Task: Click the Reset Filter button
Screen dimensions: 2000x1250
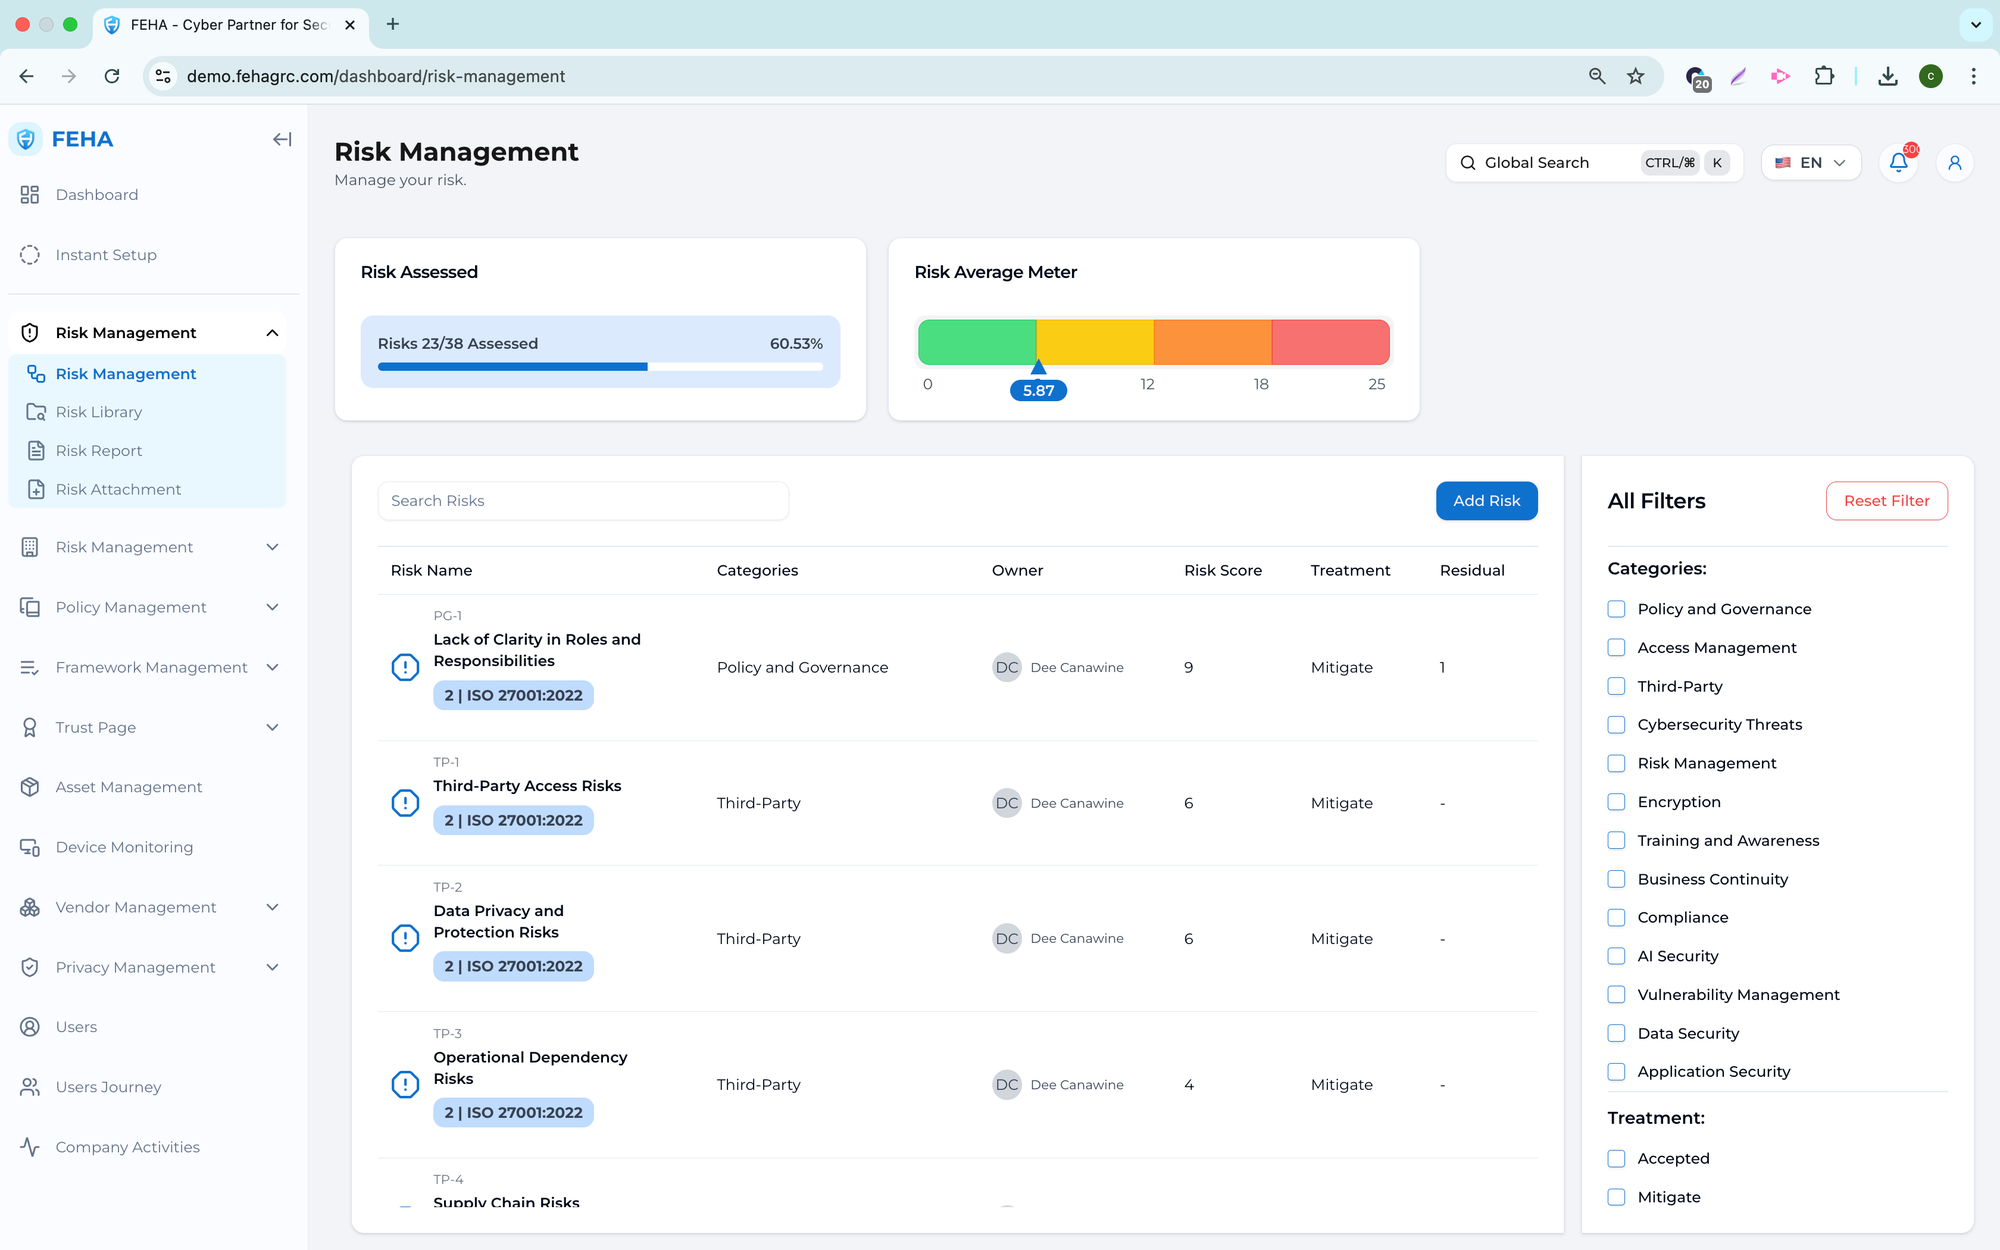Action: tap(1886, 501)
